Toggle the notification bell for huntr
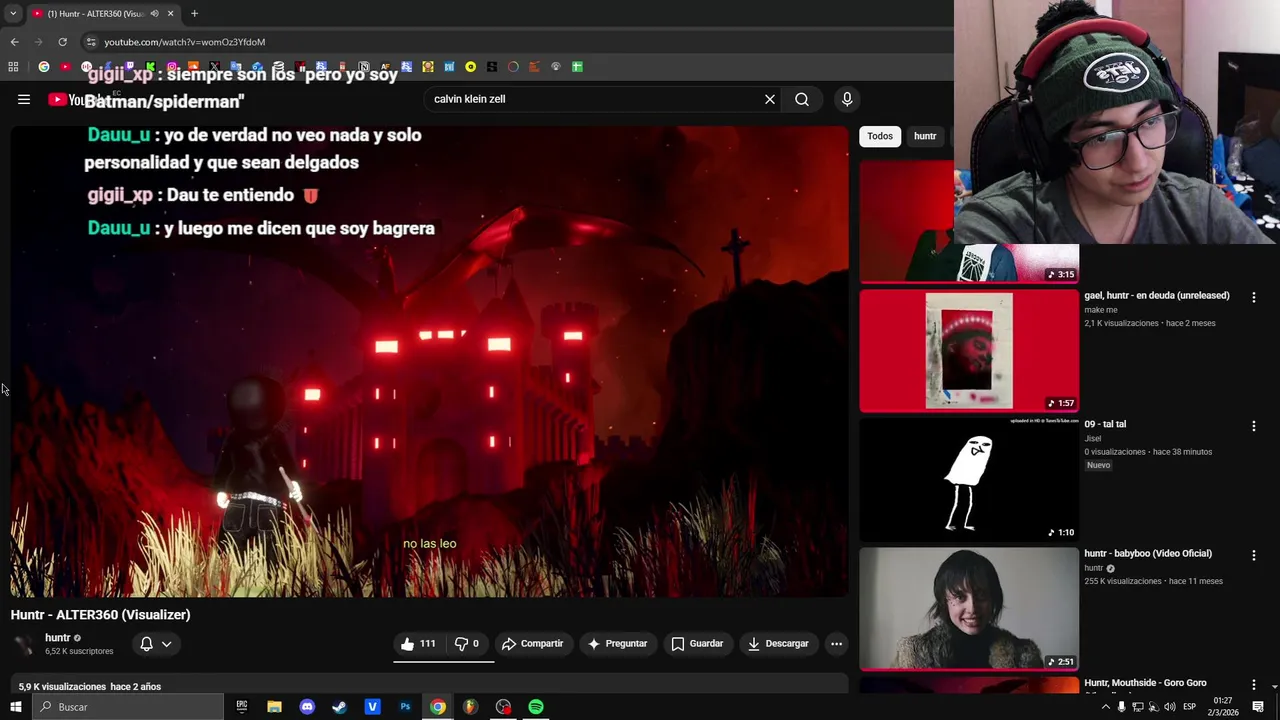 (146, 644)
